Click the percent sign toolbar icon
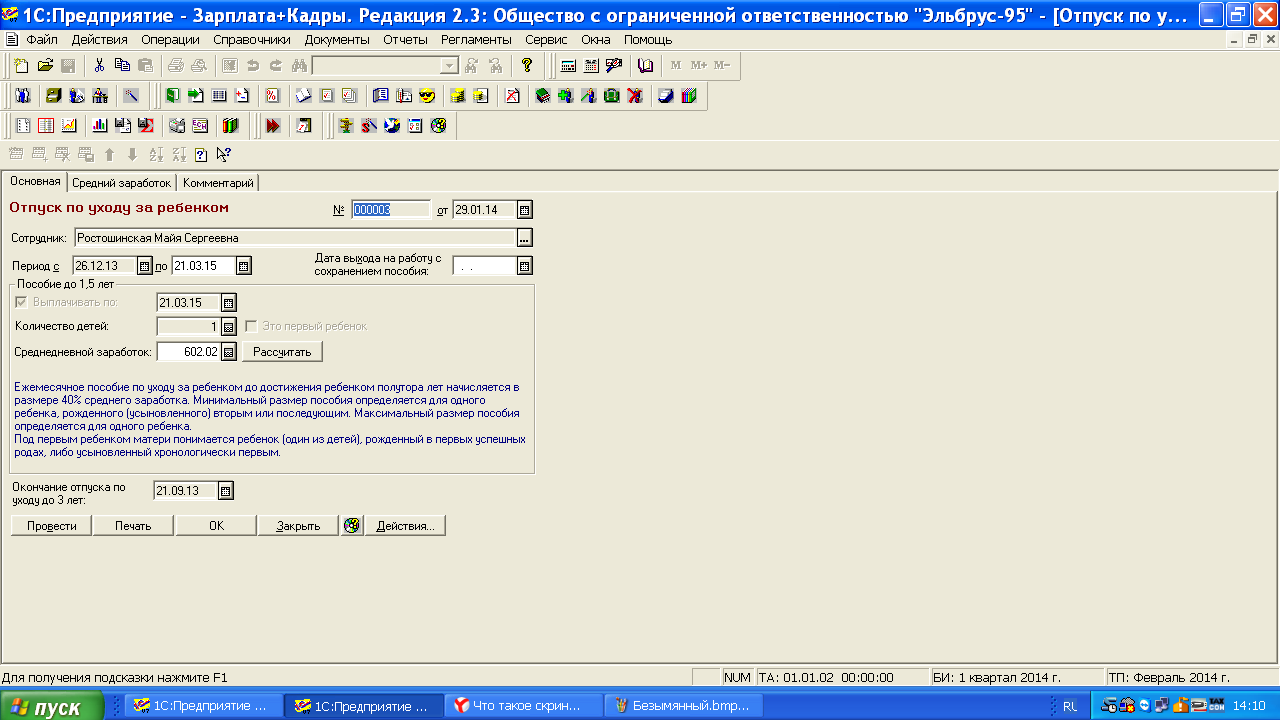Image resolution: width=1280 pixels, height=720 pixels. 272,96
